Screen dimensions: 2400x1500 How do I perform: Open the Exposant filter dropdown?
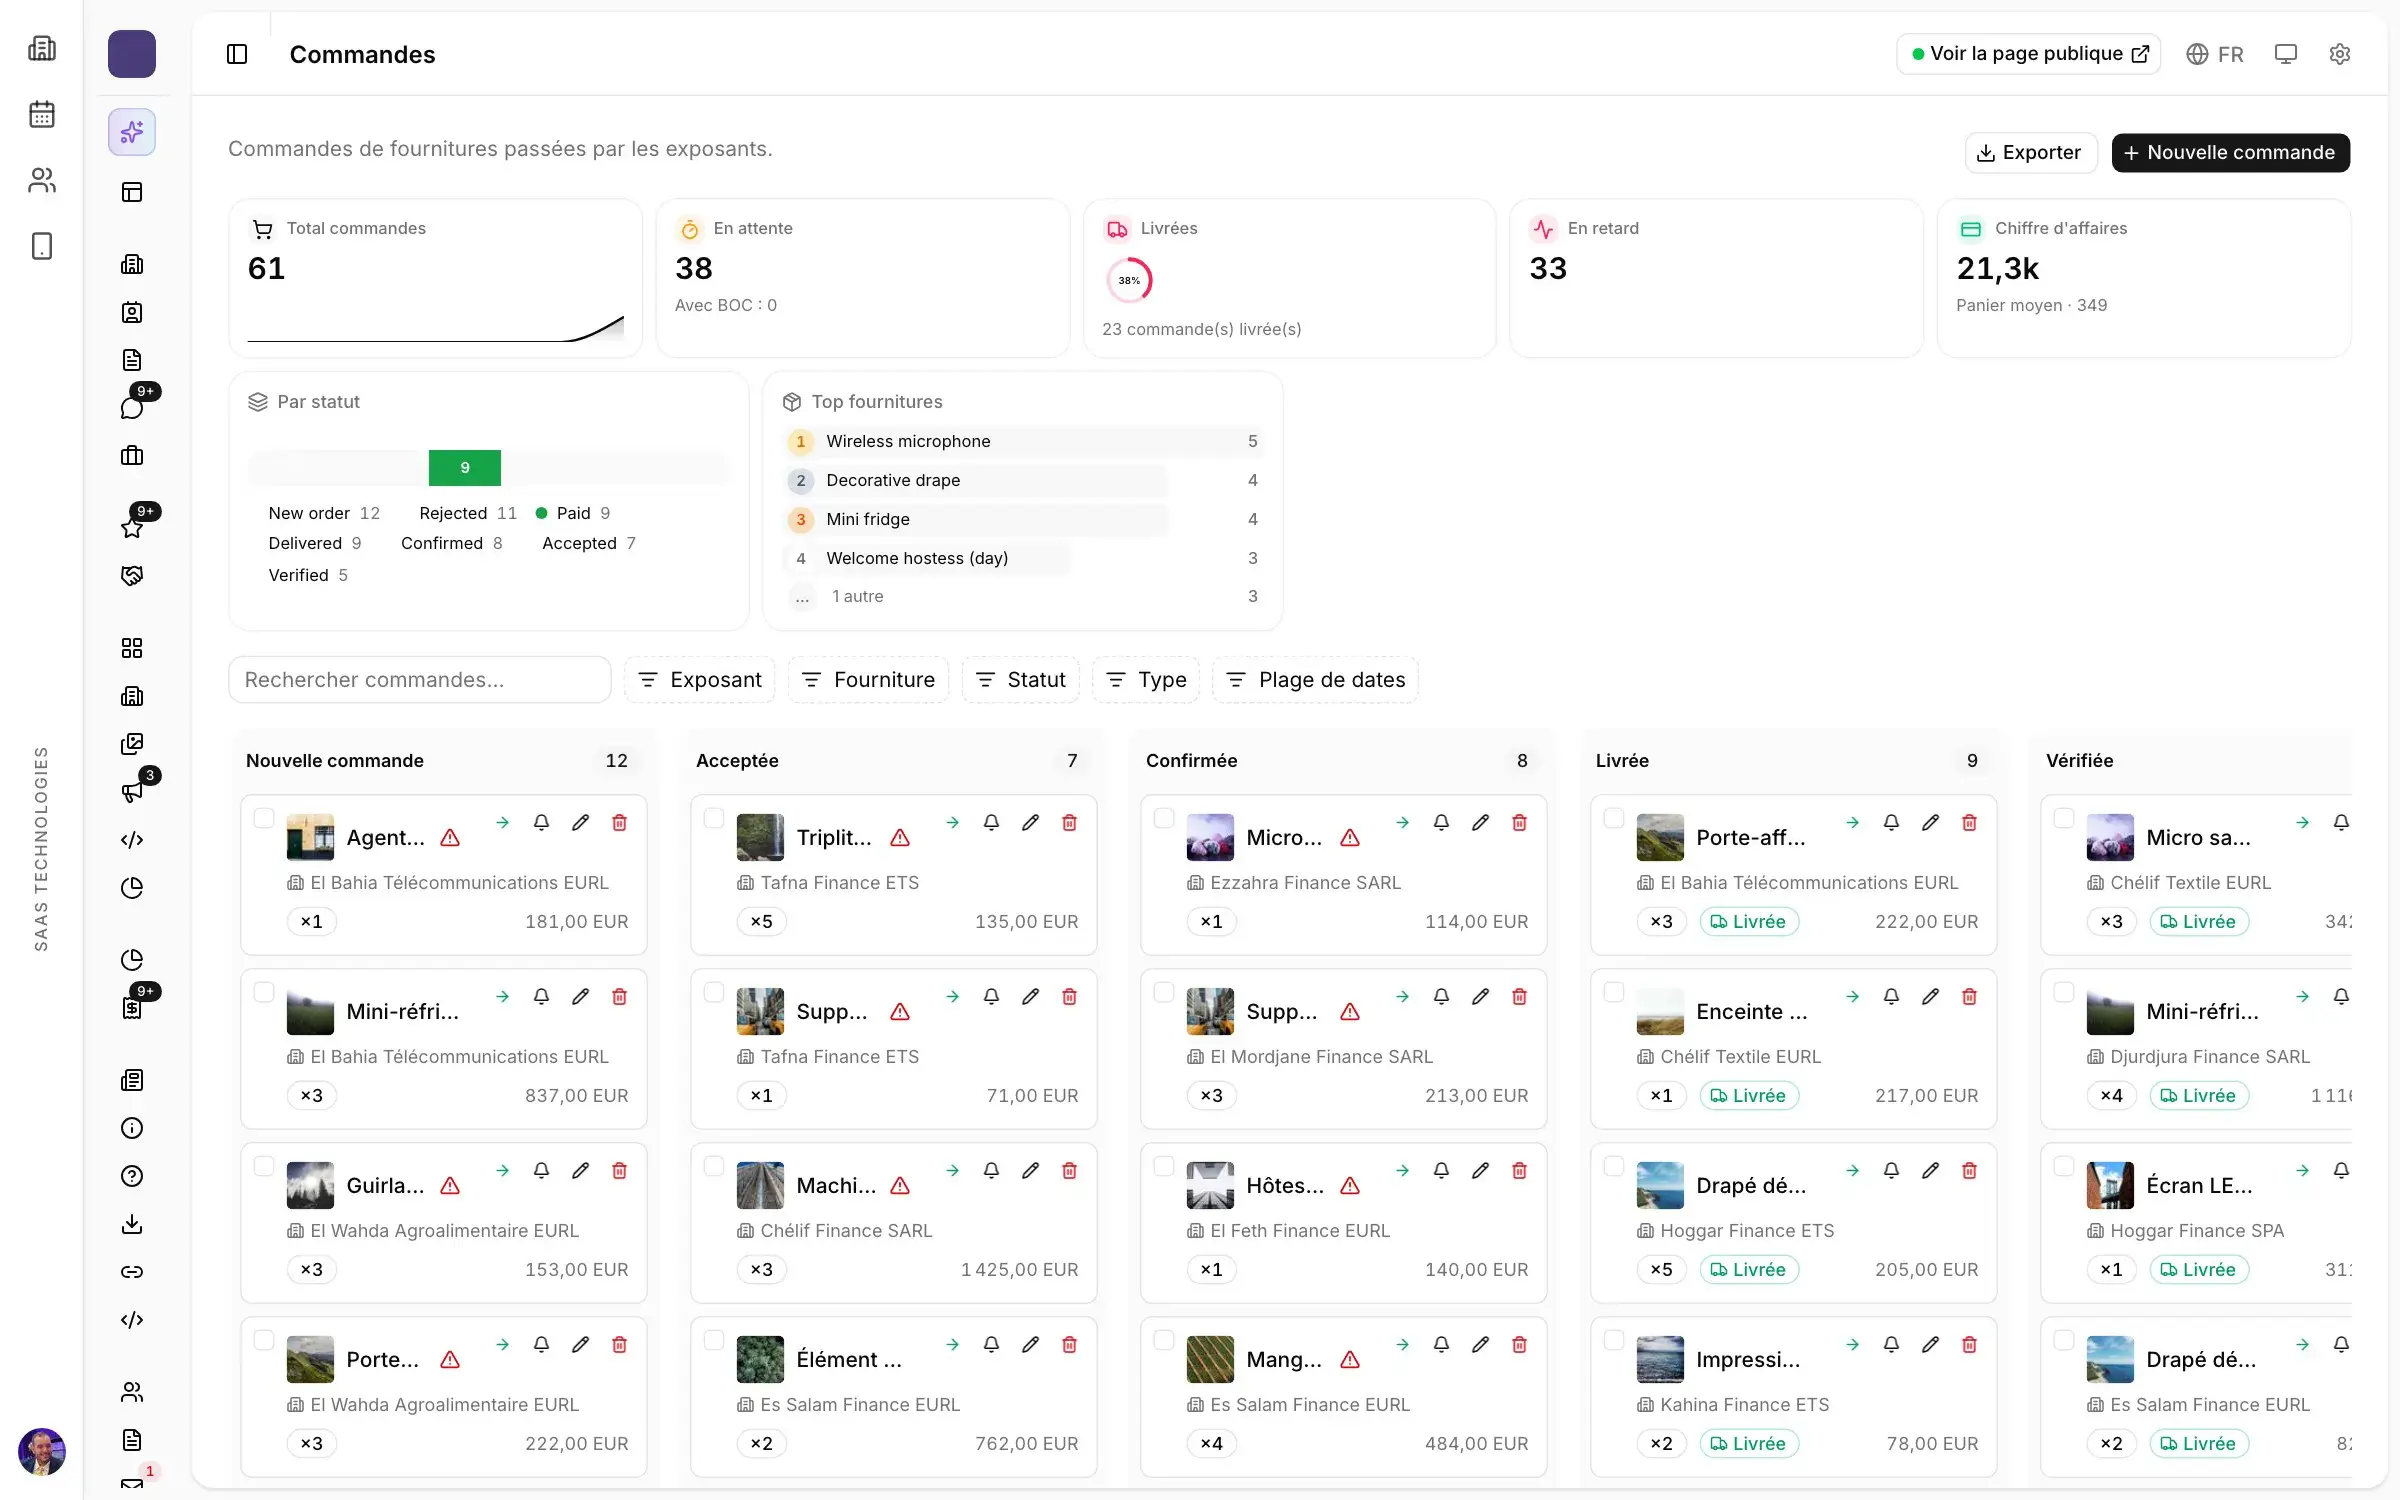[x=700, y=680]
